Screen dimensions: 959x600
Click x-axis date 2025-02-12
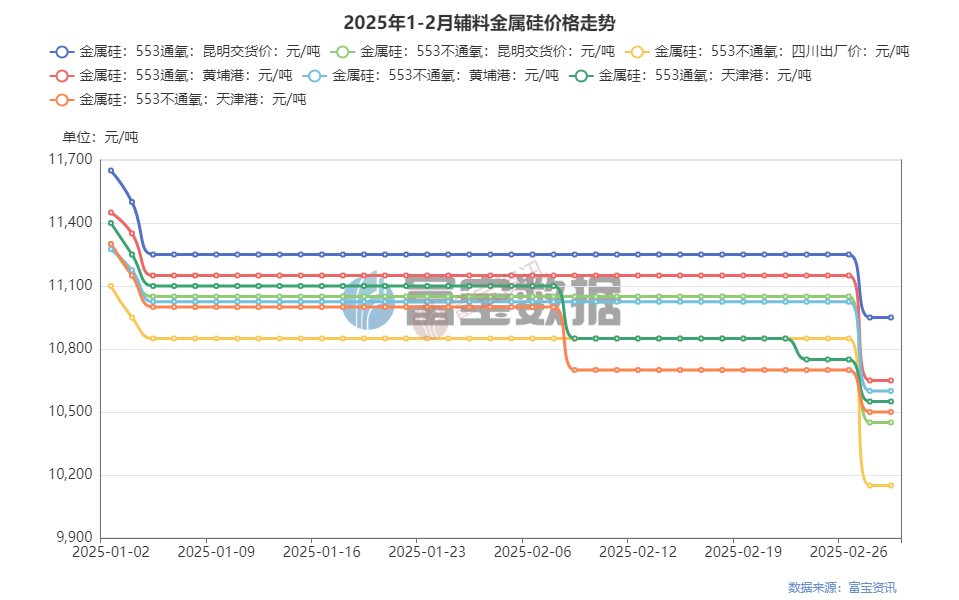(x=638, y=552)
